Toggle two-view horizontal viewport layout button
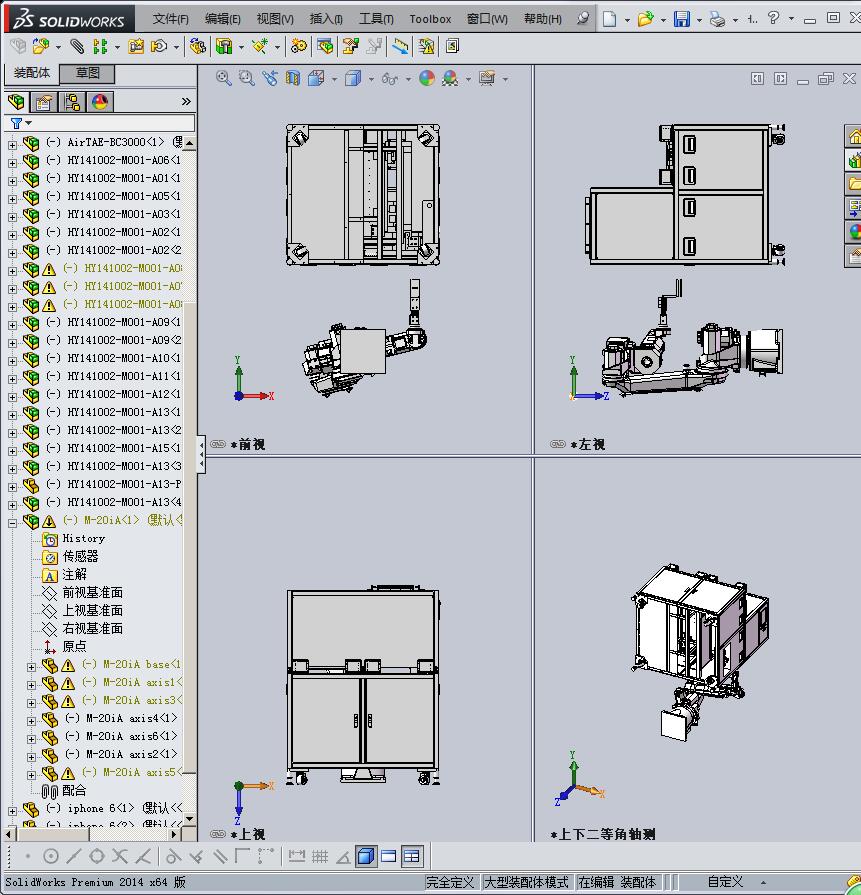The image size is (861, 895). [388, 856]
